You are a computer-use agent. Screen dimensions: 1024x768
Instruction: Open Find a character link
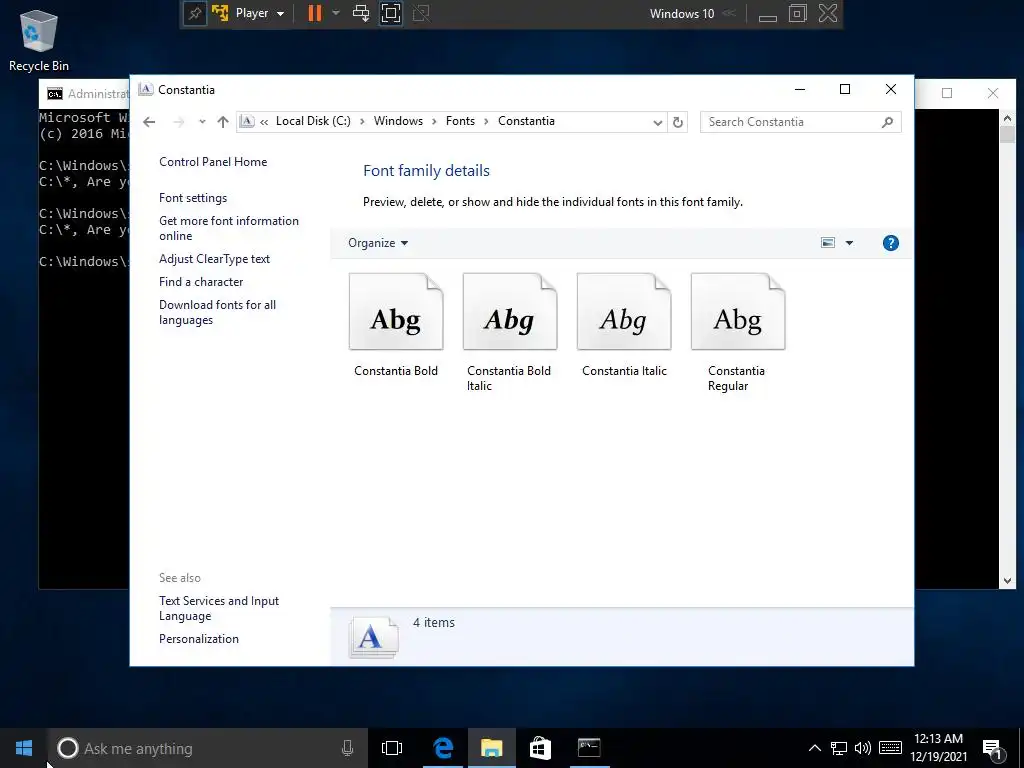point(201,281)
